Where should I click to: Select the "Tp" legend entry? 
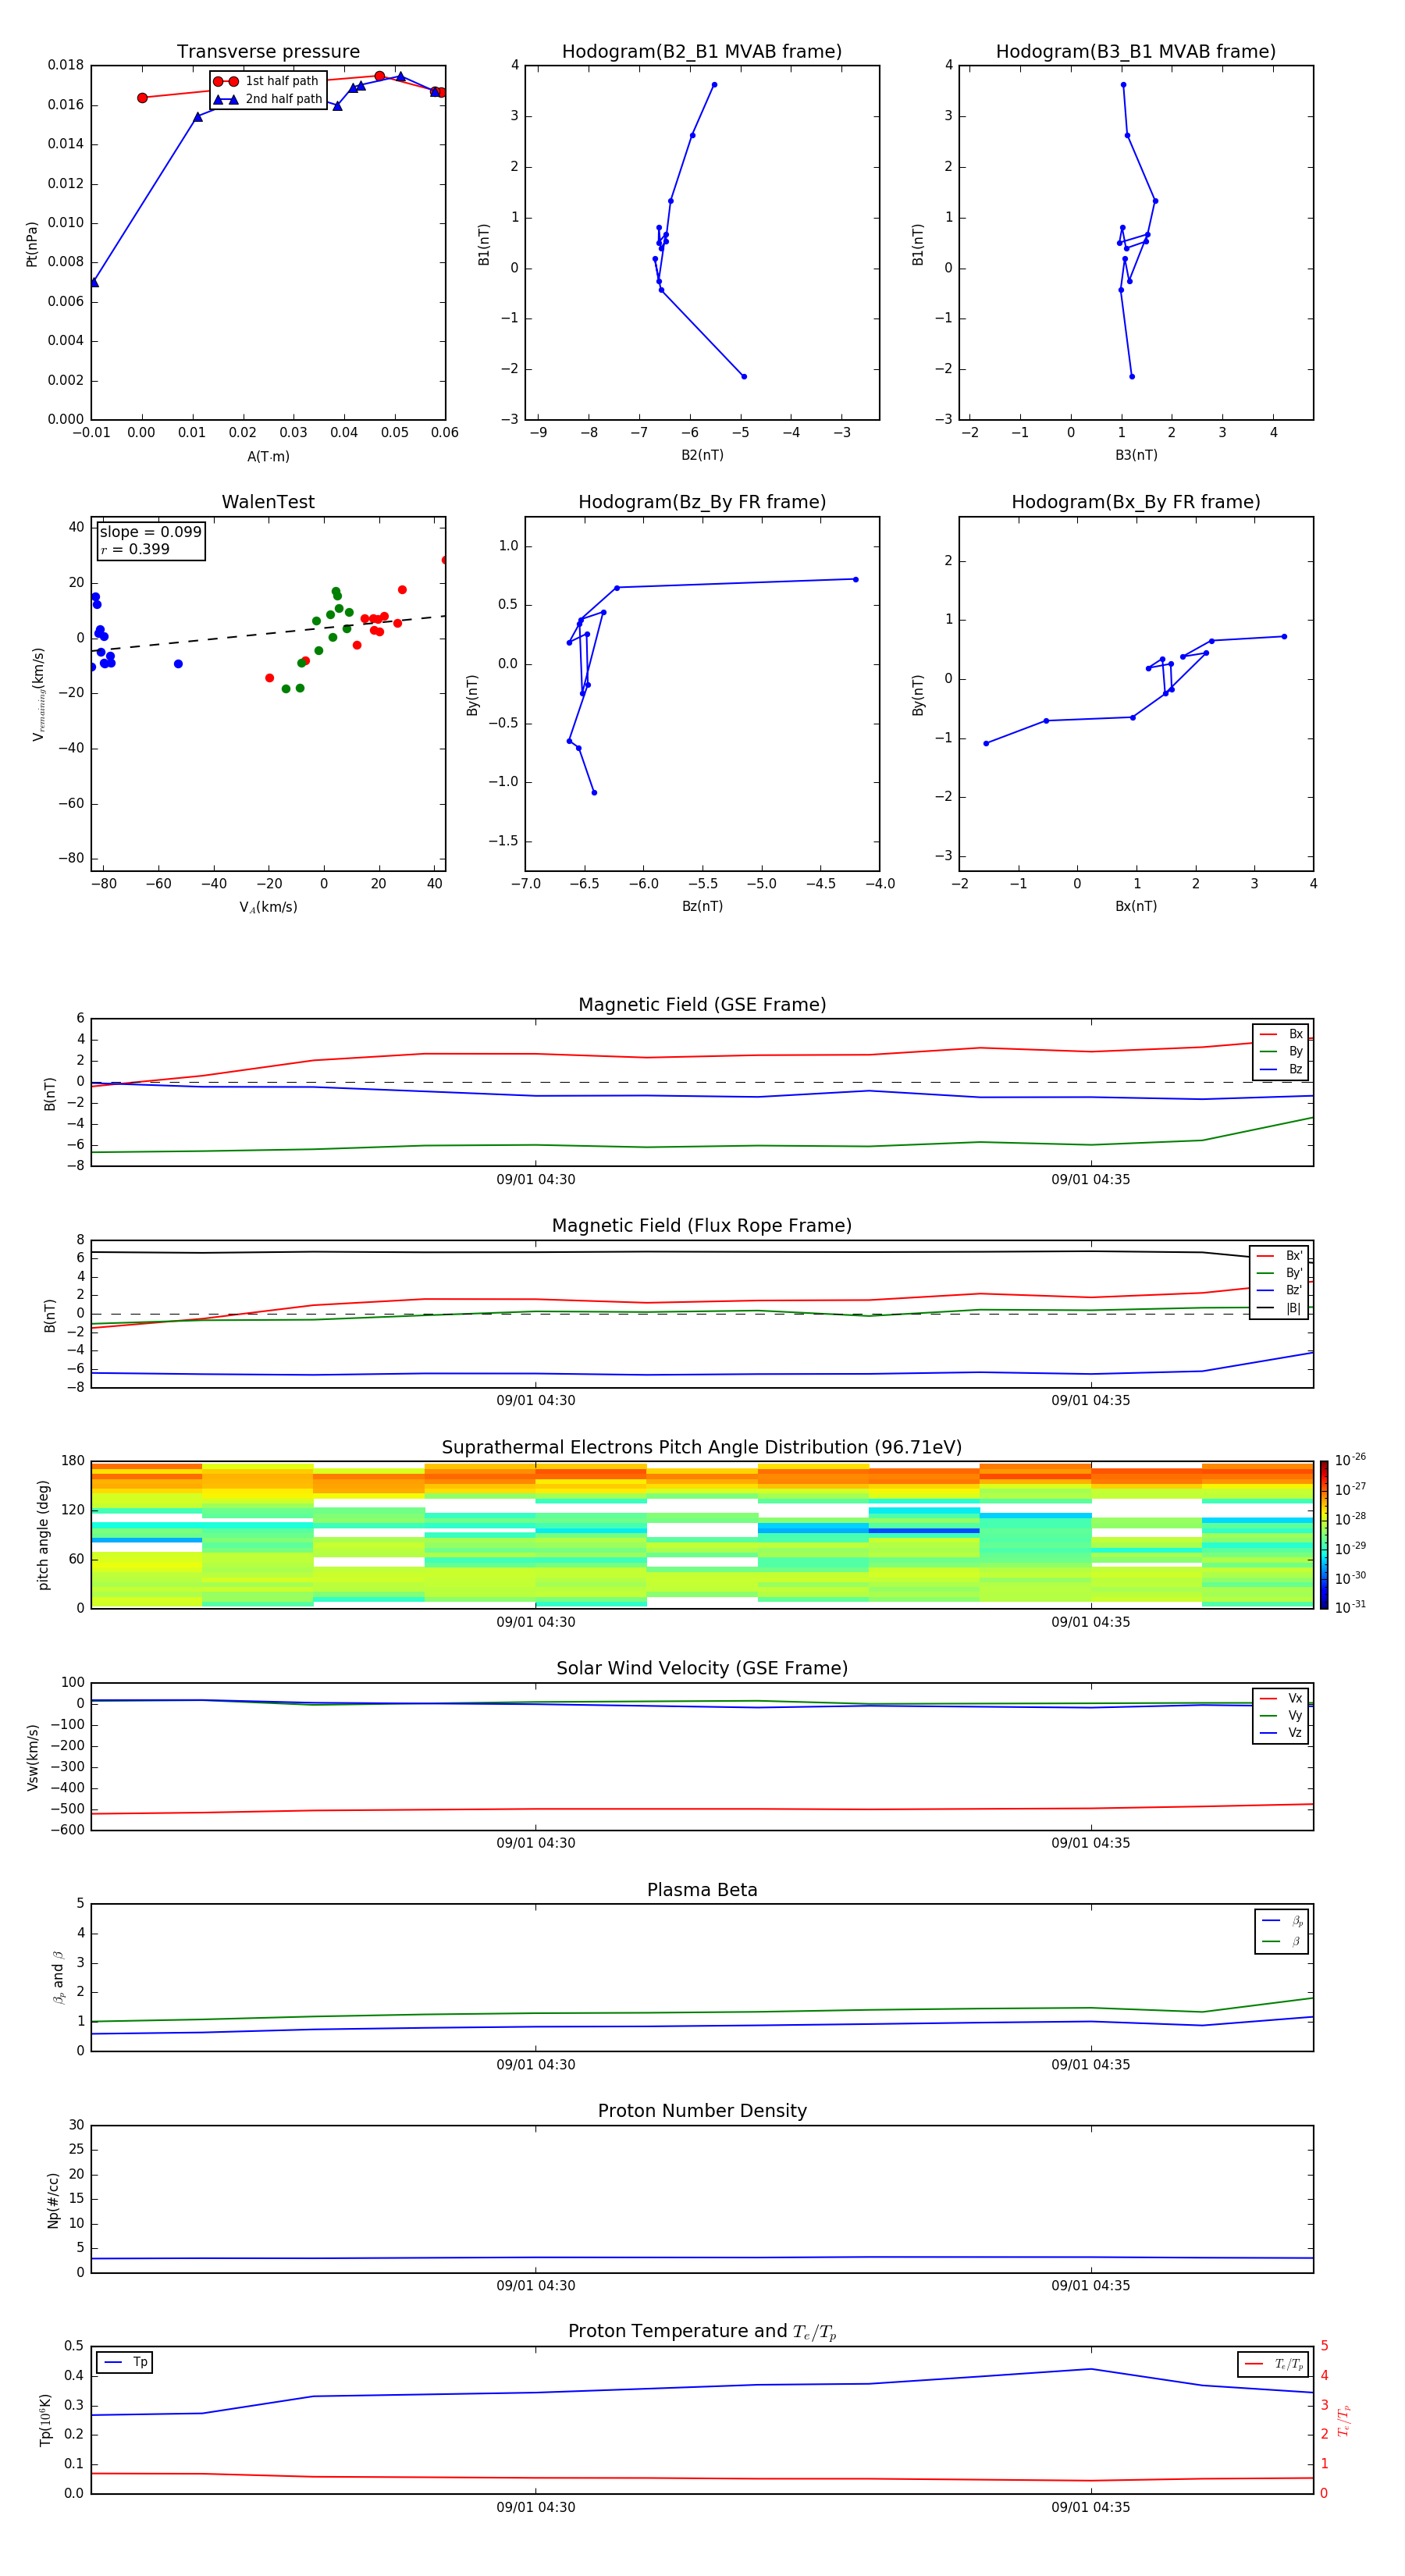point(124,2362)
